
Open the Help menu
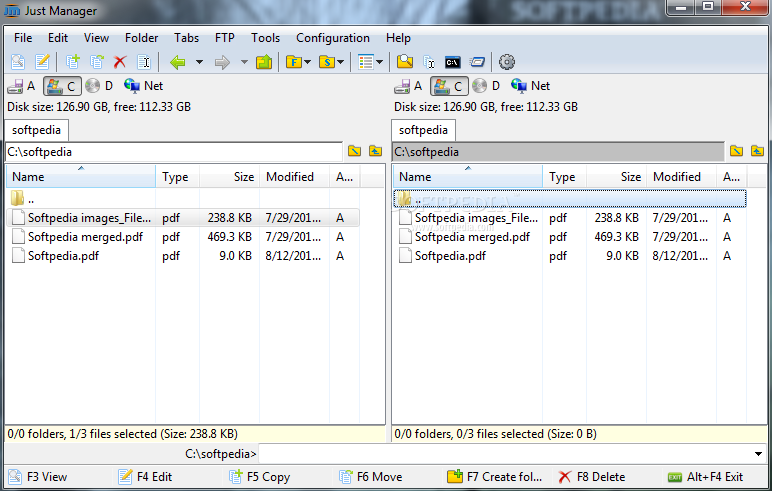398,38
